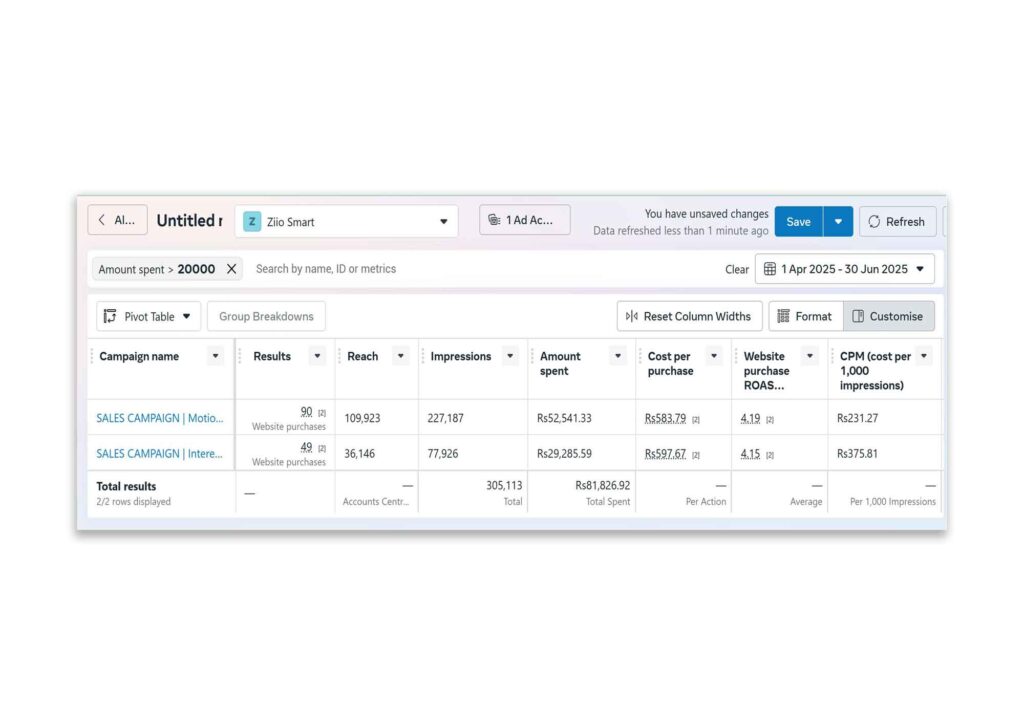
Task: Click the Rs597.67 cost per purchase value
Action: (665, 453)
